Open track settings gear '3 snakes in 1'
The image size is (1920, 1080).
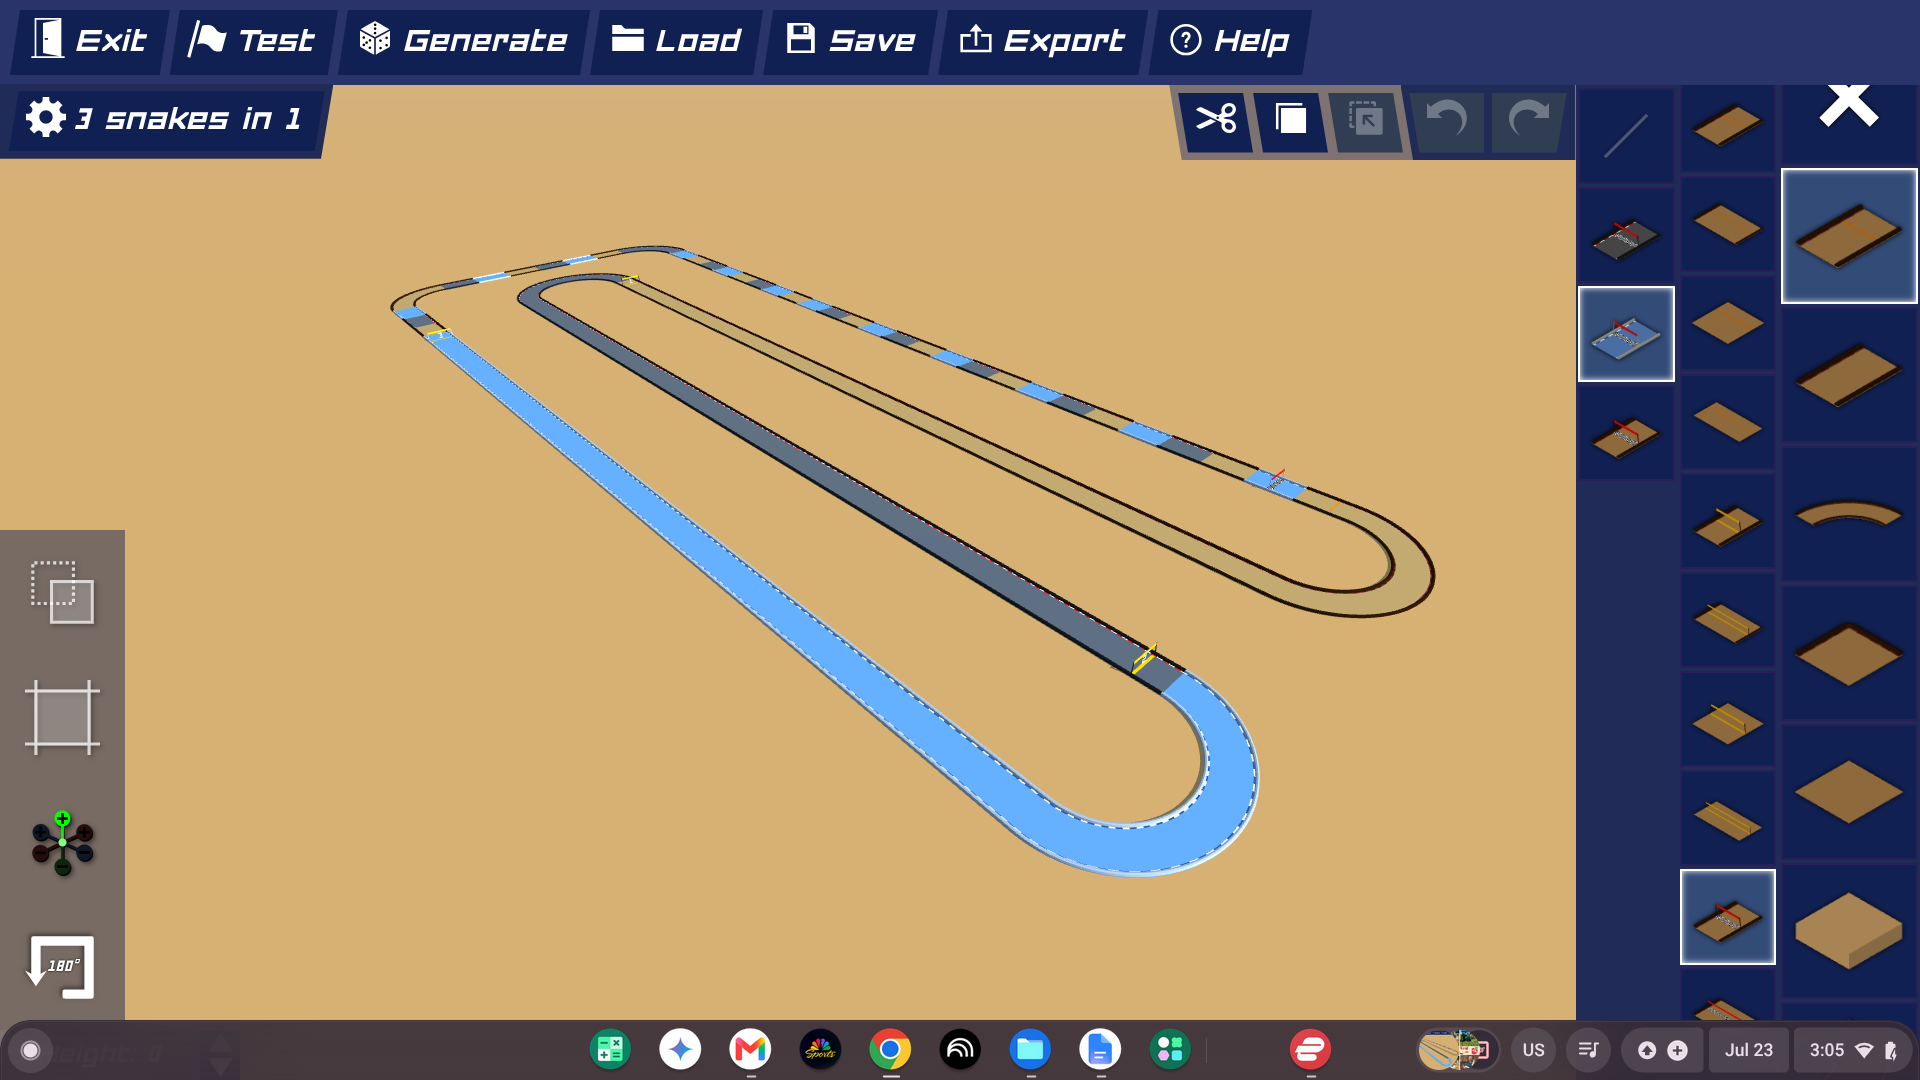[163, 118]
